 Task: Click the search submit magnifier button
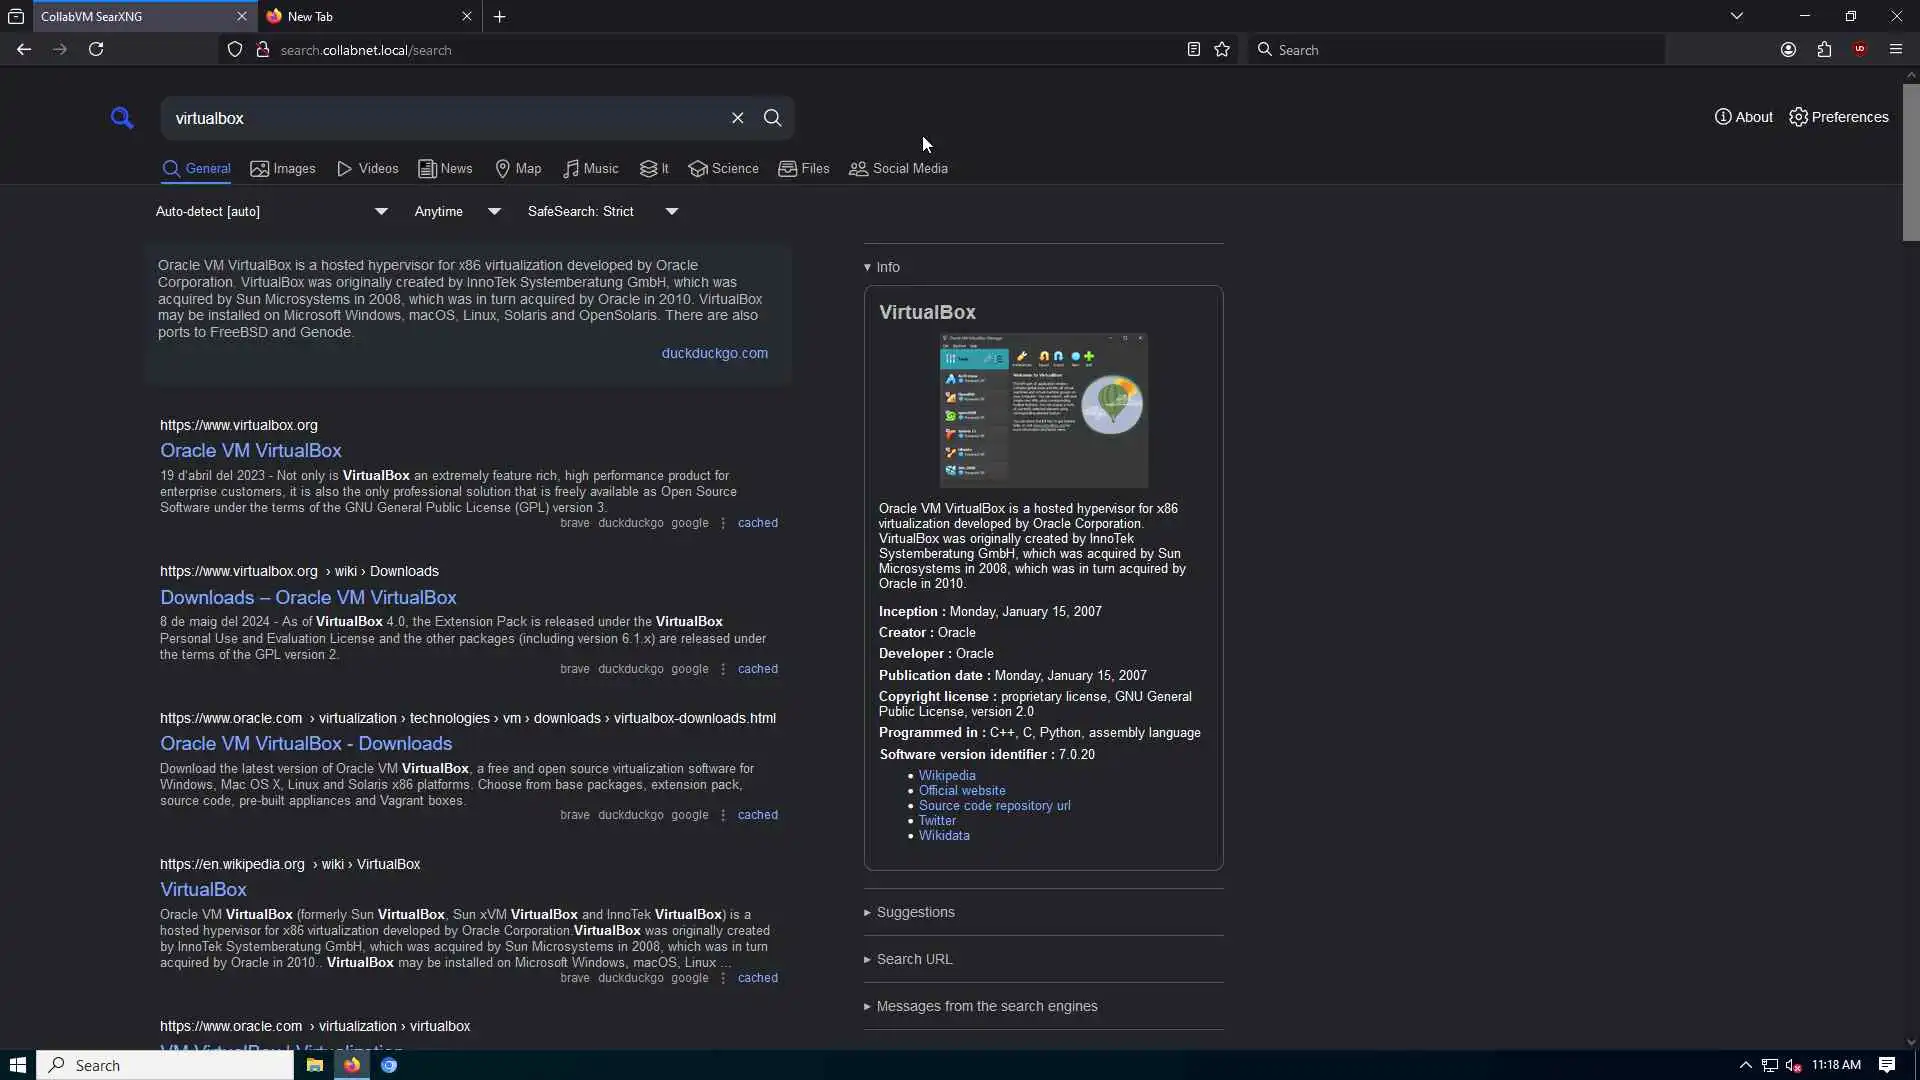pyautogui.click(x=772, y=118)
